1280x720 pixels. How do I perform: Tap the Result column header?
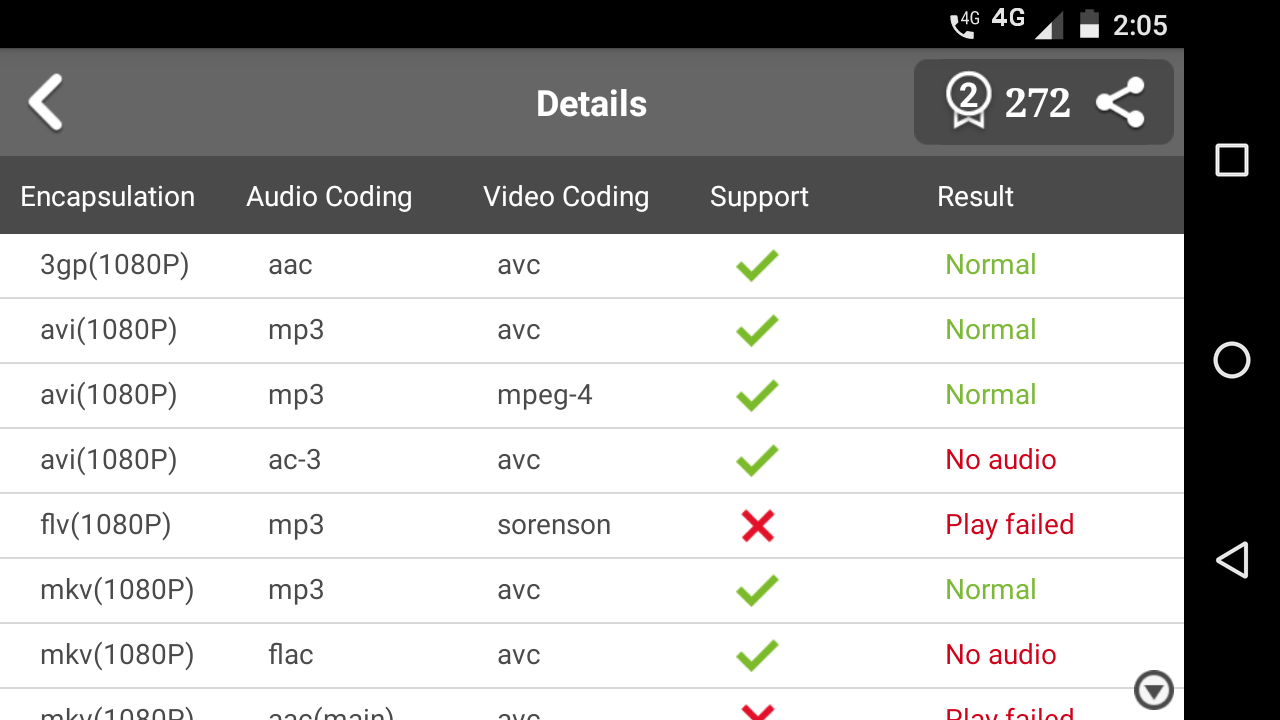[x=975, y=197]
